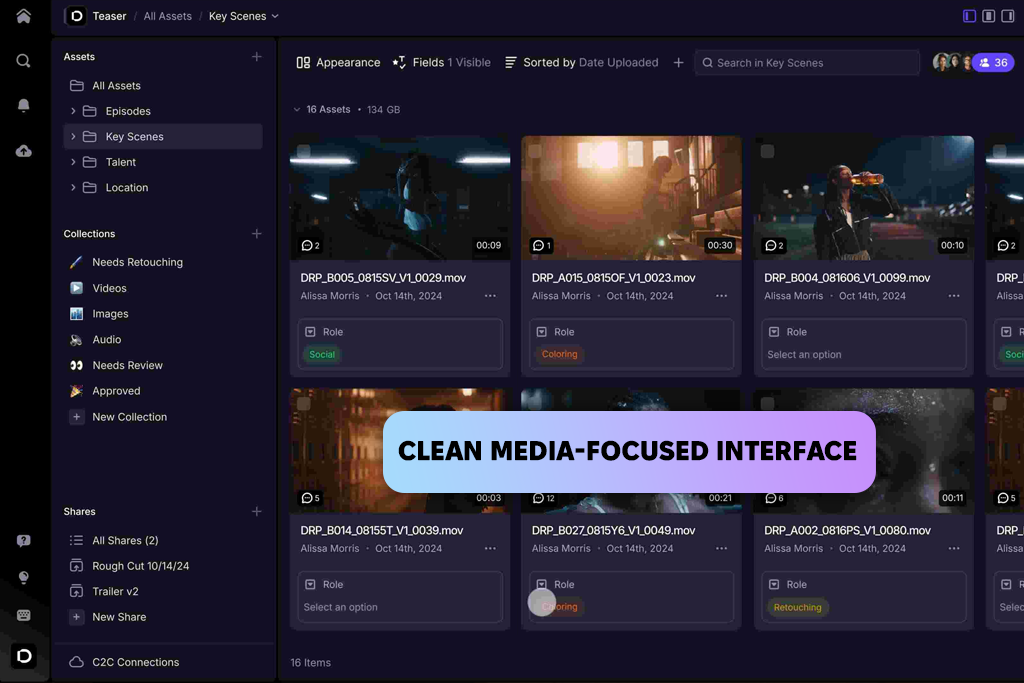The width and height of the screenshot is (1024, 683).
Task: Open the global search icon in left rail
Action: [x=24, y=61]
